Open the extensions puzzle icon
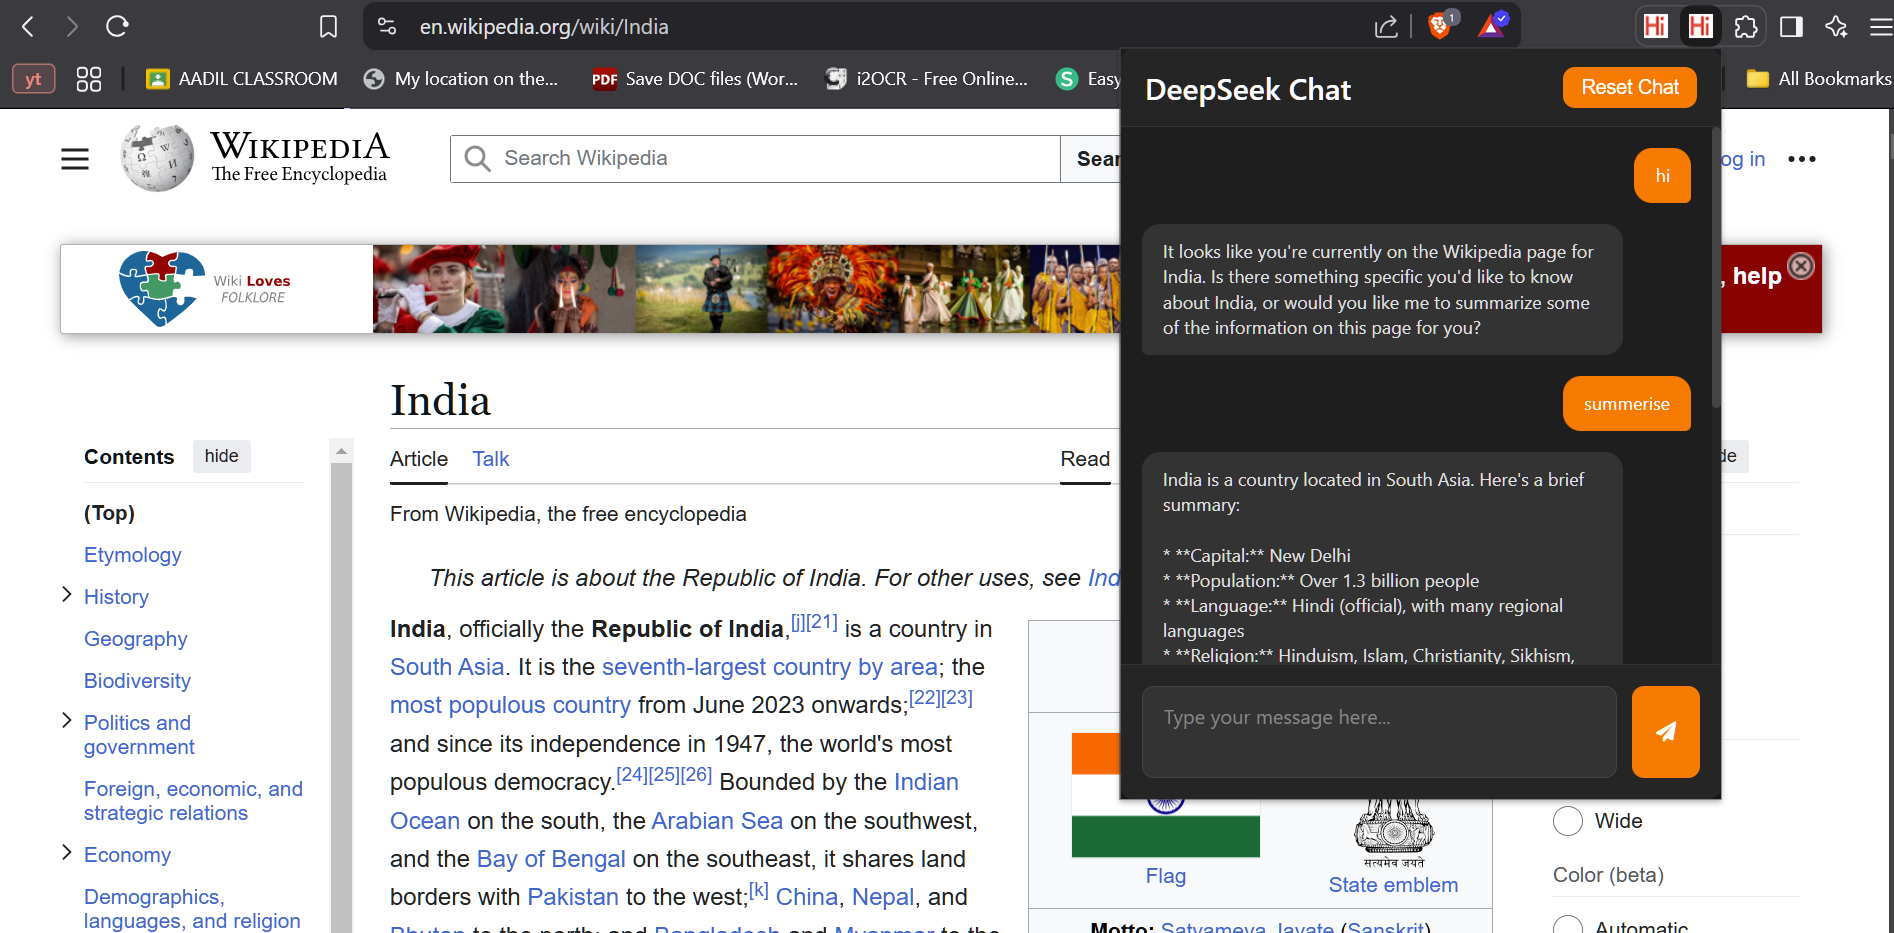1894x933 pixels. pos(1746,27)
